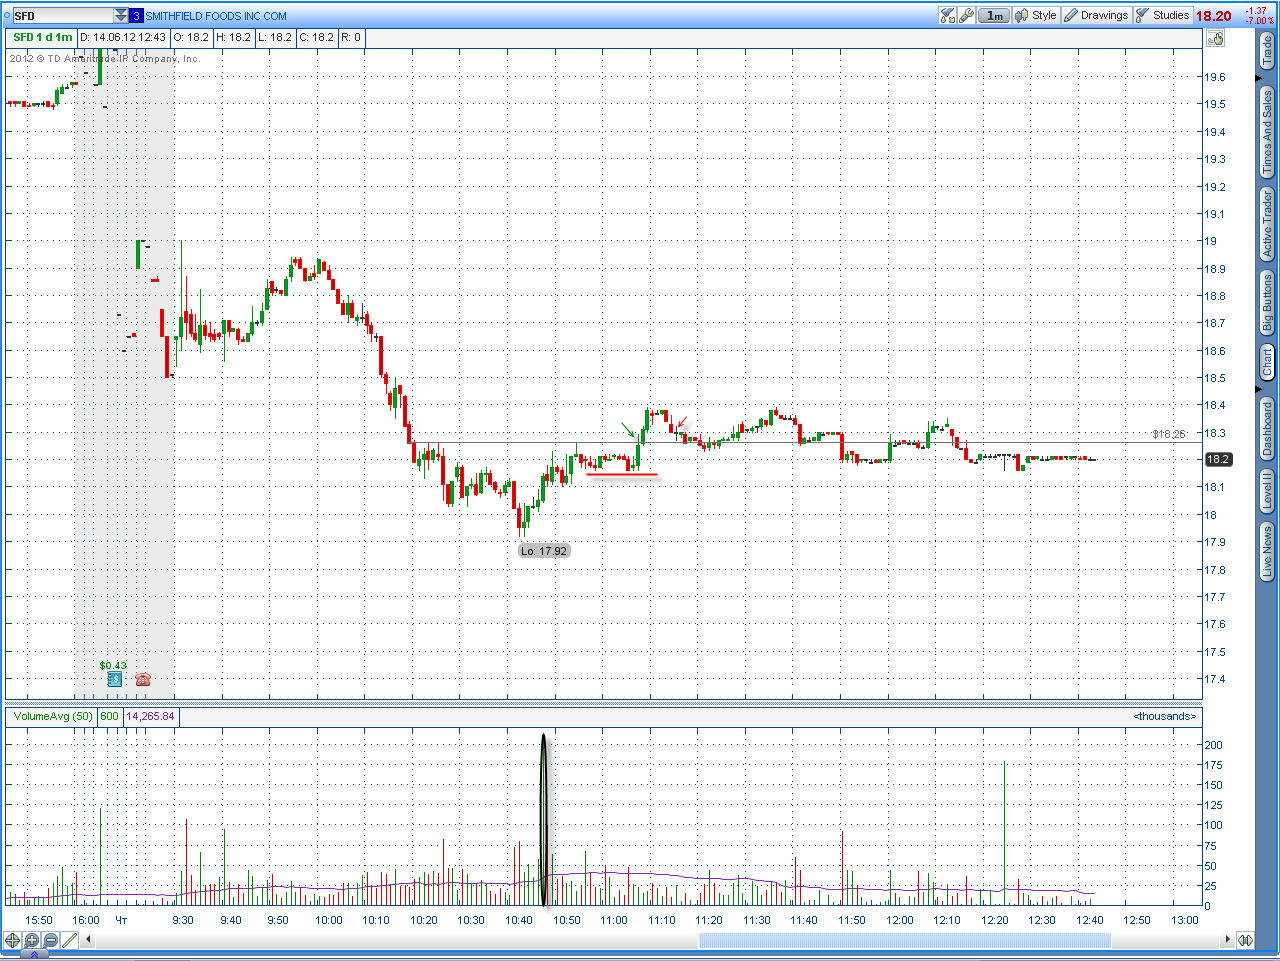Click the blue link number 3 box
Screen dimensions: 1280x961
pyautogui.click(x=137, y=16)
